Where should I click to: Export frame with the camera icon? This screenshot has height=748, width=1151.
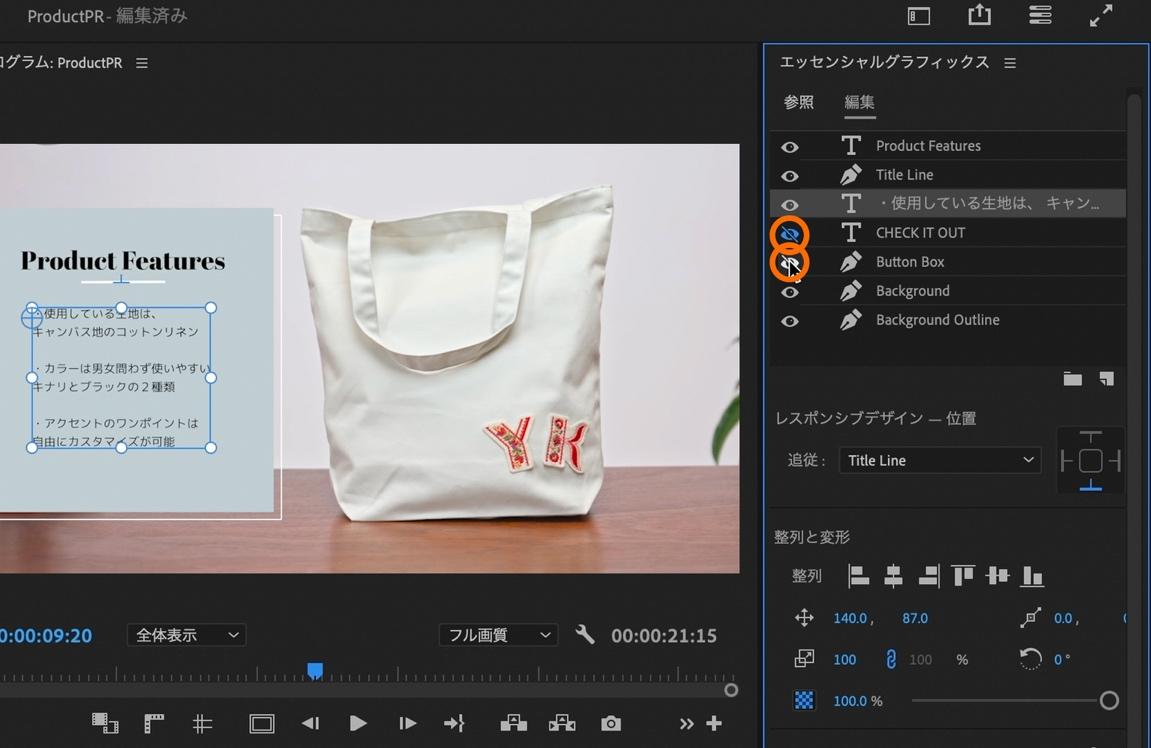[611, 724]
